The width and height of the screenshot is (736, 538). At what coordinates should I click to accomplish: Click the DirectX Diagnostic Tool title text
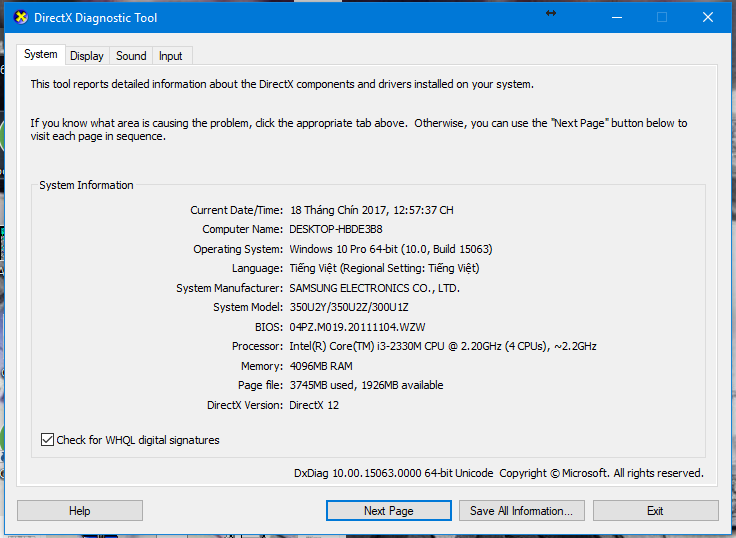point(96,18)
